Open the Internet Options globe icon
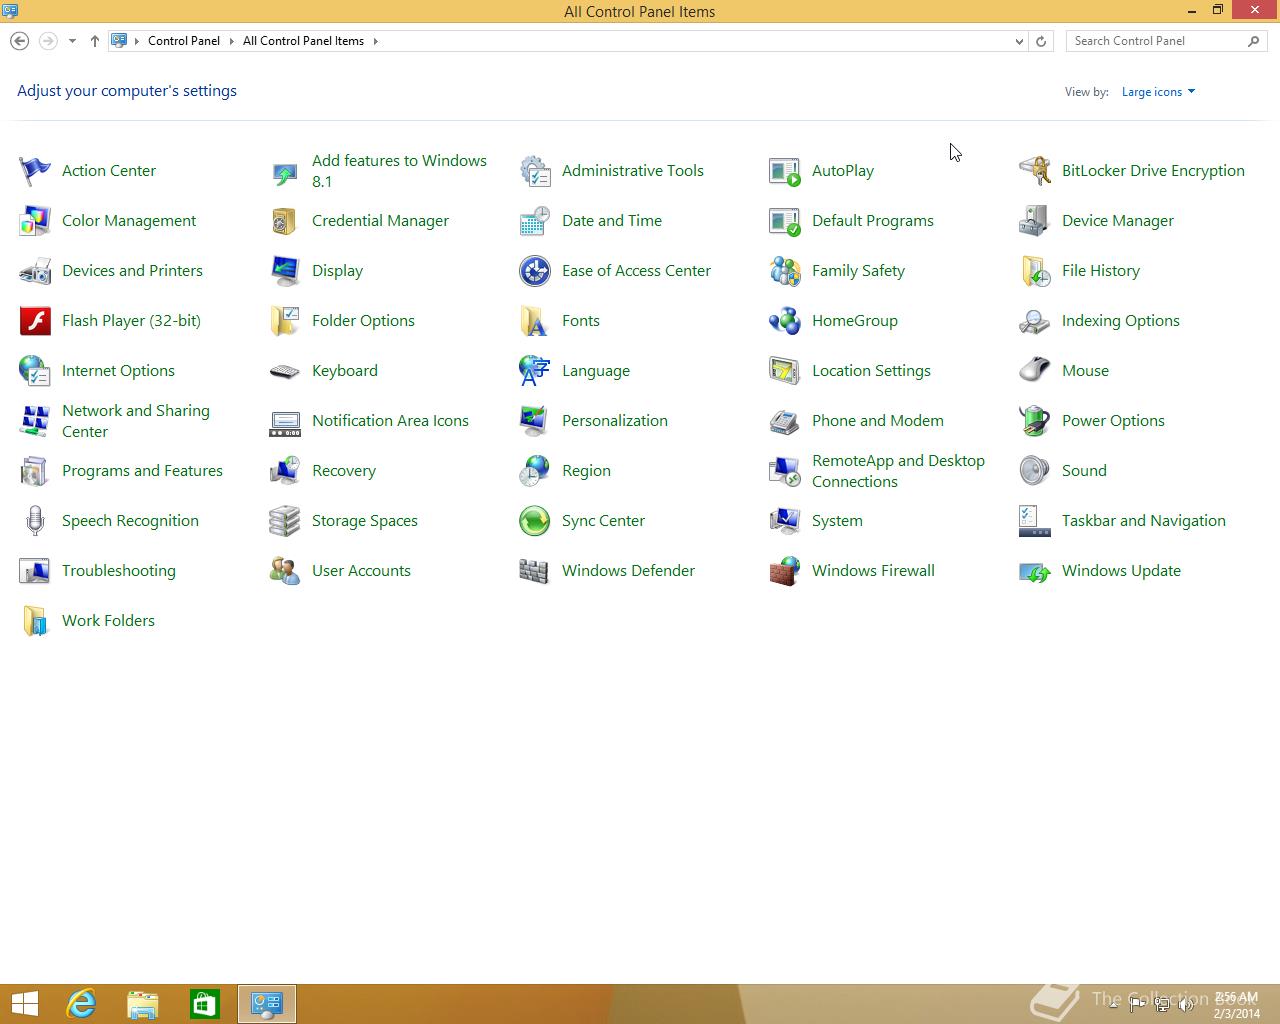The height and width of the screenshot is (1024, 1280). (35, 371)
